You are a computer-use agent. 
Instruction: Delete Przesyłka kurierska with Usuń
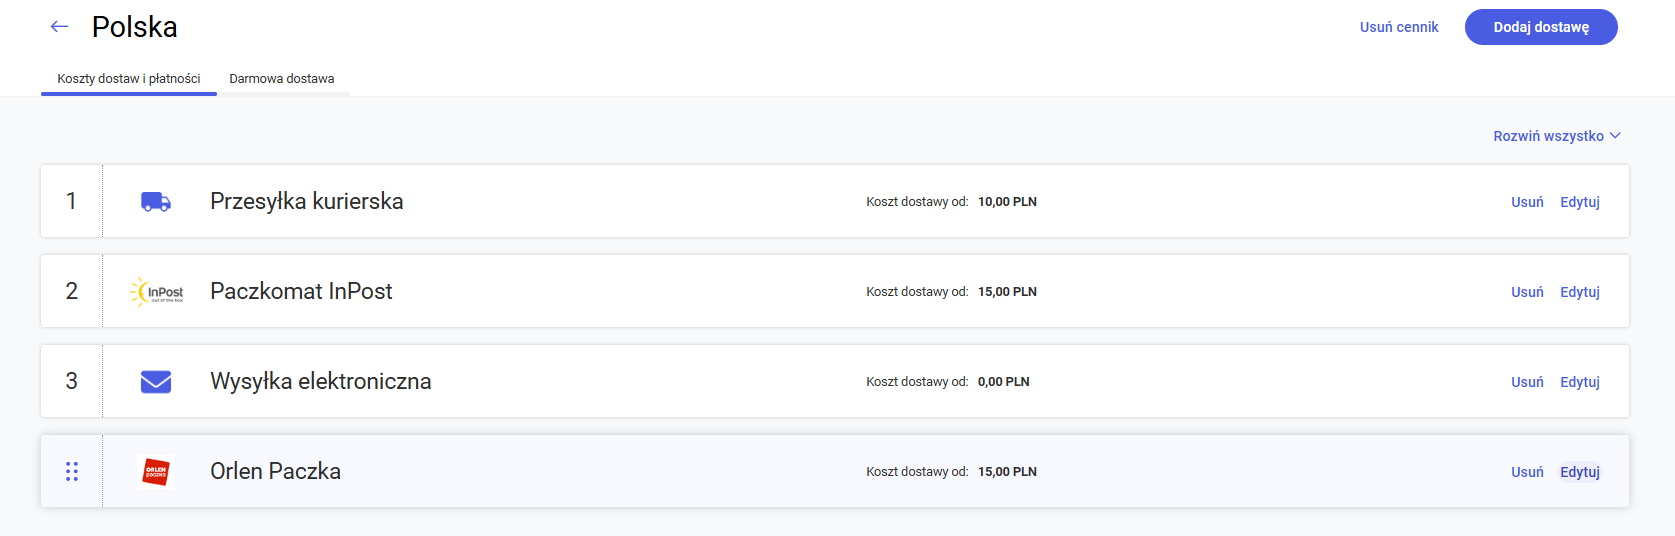click(1527, 202)
